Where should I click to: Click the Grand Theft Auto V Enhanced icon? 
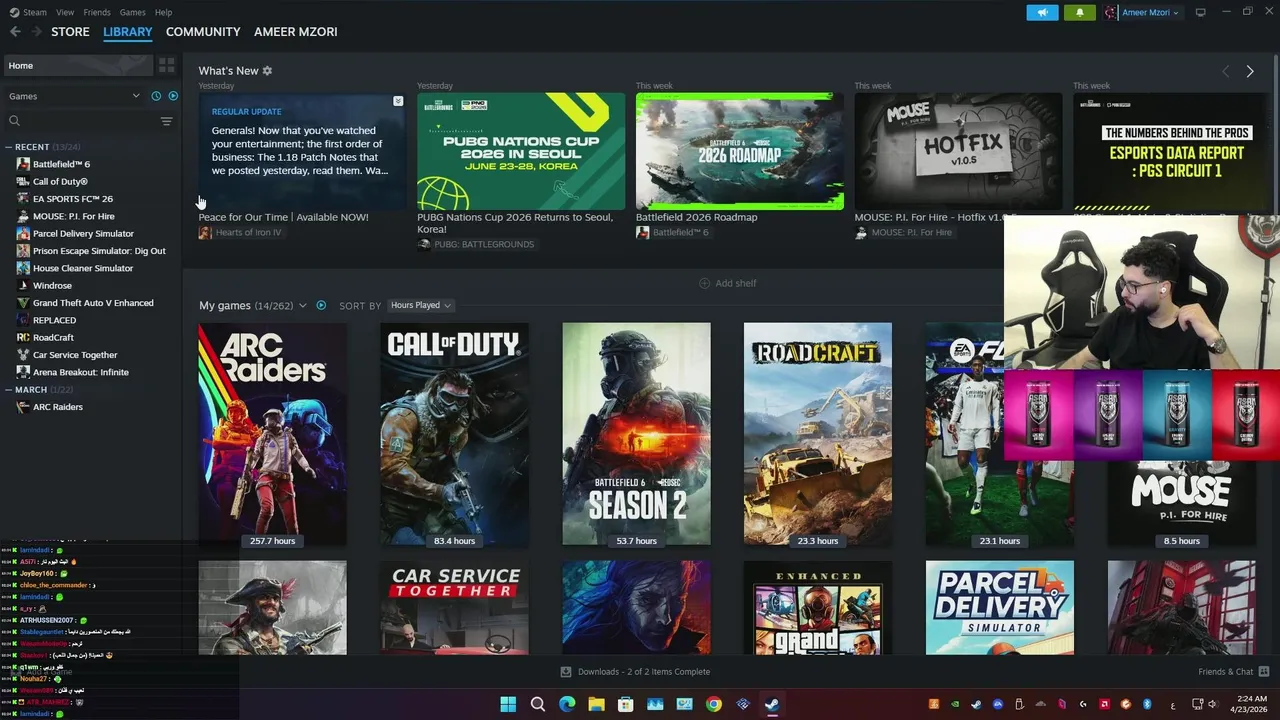(x=23, y=303)
